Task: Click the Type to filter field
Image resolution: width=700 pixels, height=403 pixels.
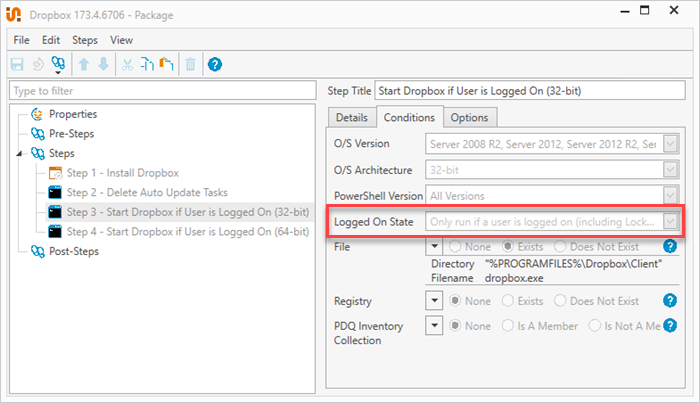Action: pyautogui.click(x=162, y=91)
